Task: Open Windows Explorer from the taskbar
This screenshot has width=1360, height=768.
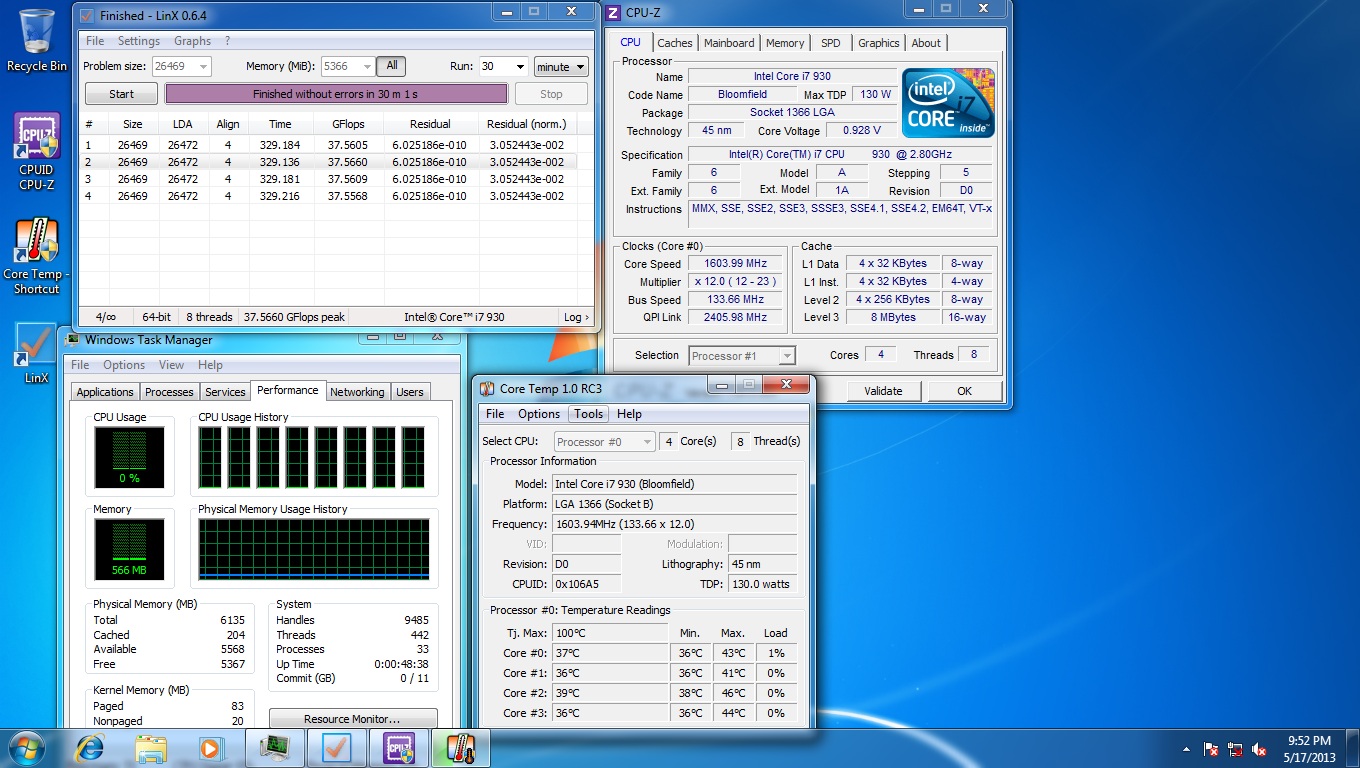Action: [151, 748]
